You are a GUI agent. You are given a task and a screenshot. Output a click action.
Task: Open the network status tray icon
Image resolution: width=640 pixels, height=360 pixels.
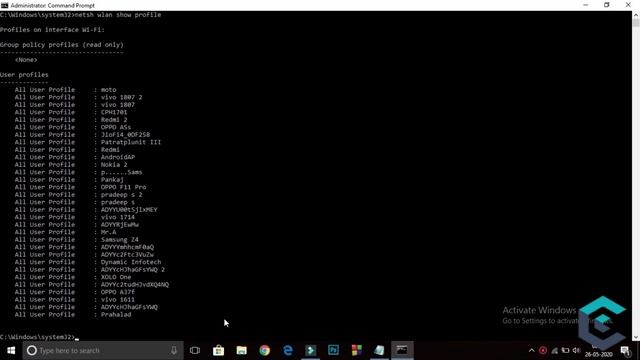(x=554, y=350)
